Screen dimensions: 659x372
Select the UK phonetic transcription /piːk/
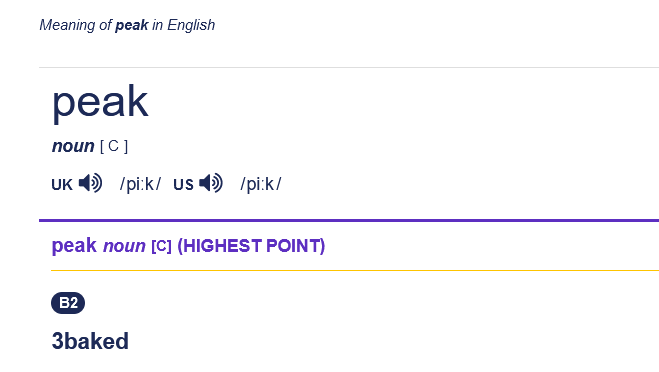(x=140, y=184)
